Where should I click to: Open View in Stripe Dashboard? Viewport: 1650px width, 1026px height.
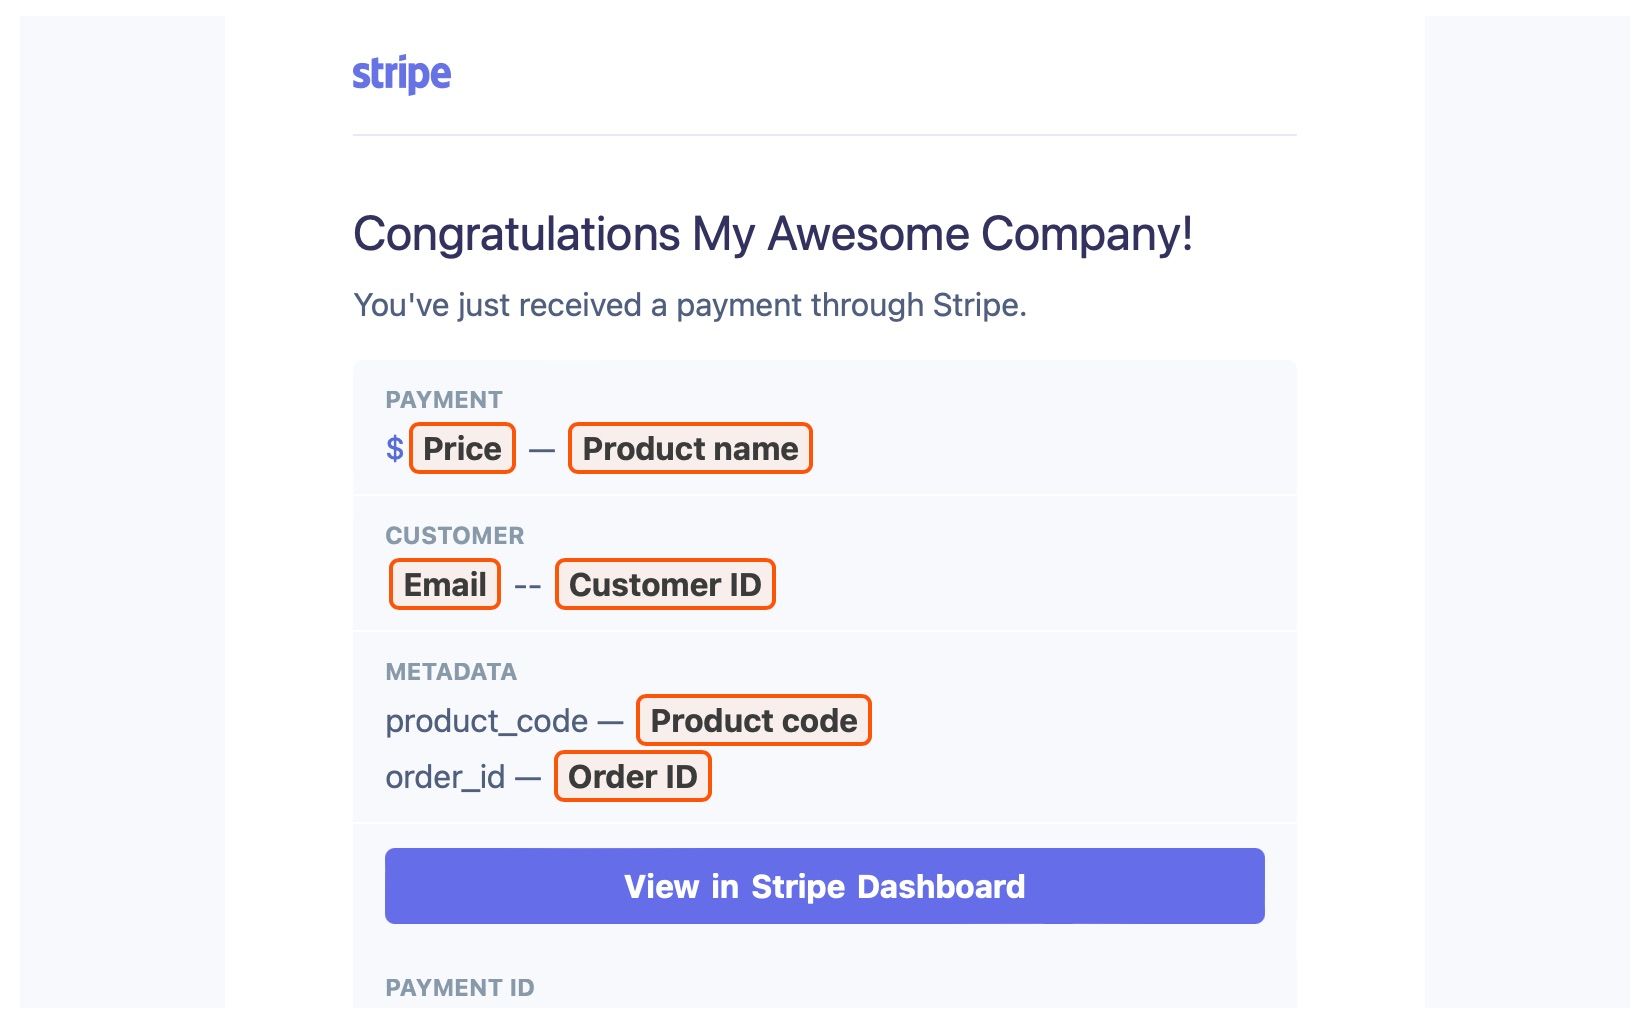[824, 886]
